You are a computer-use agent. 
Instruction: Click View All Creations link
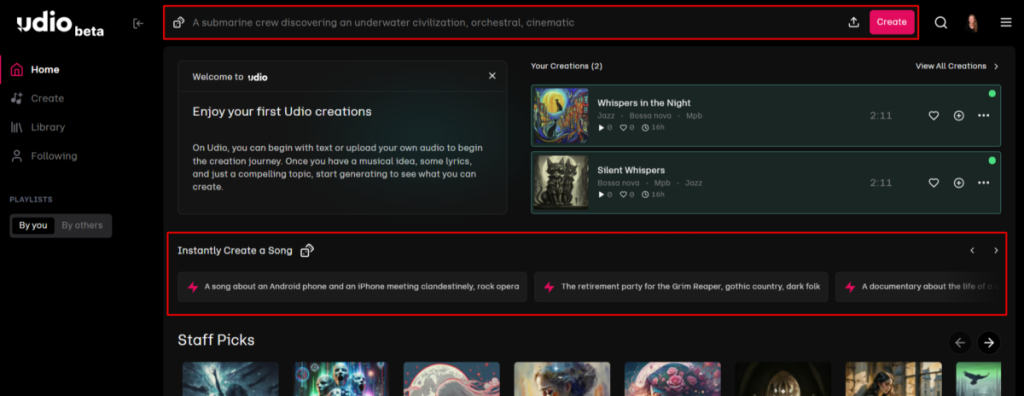tap(951, 66)
